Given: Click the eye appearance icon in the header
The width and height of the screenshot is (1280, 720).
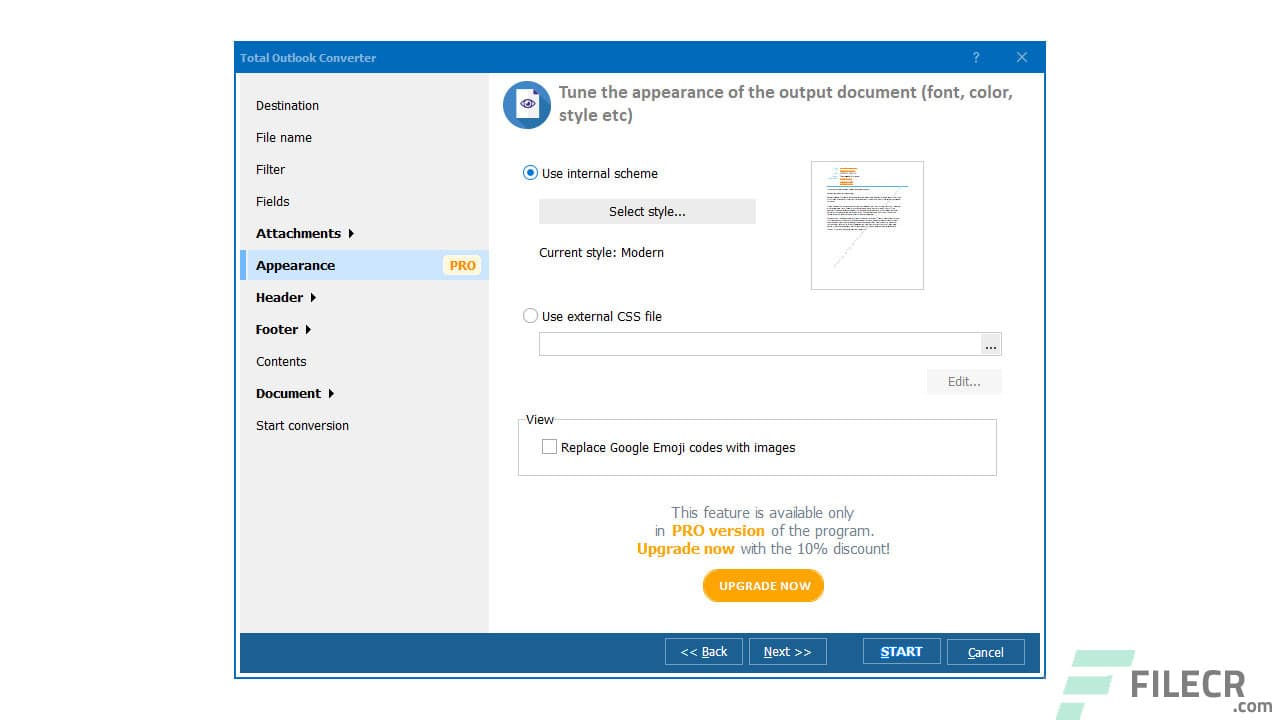Looking at the screenshot, I should click(527, 103).
